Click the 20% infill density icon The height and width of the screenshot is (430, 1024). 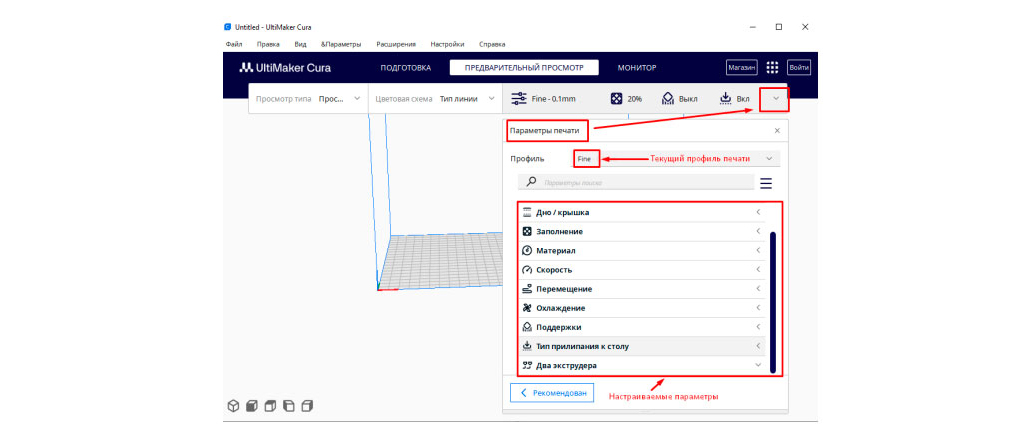tap(617, 99)
